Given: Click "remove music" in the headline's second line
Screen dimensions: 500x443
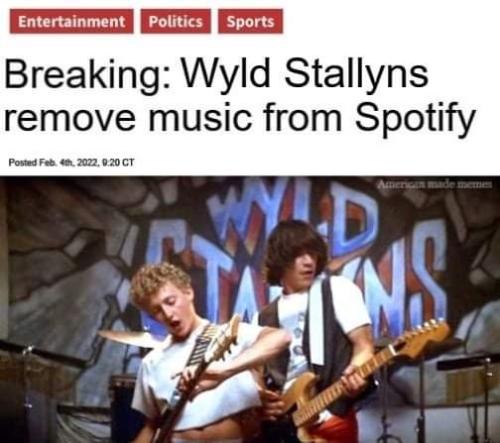Looking at the screenshot, I should (128, 118).
